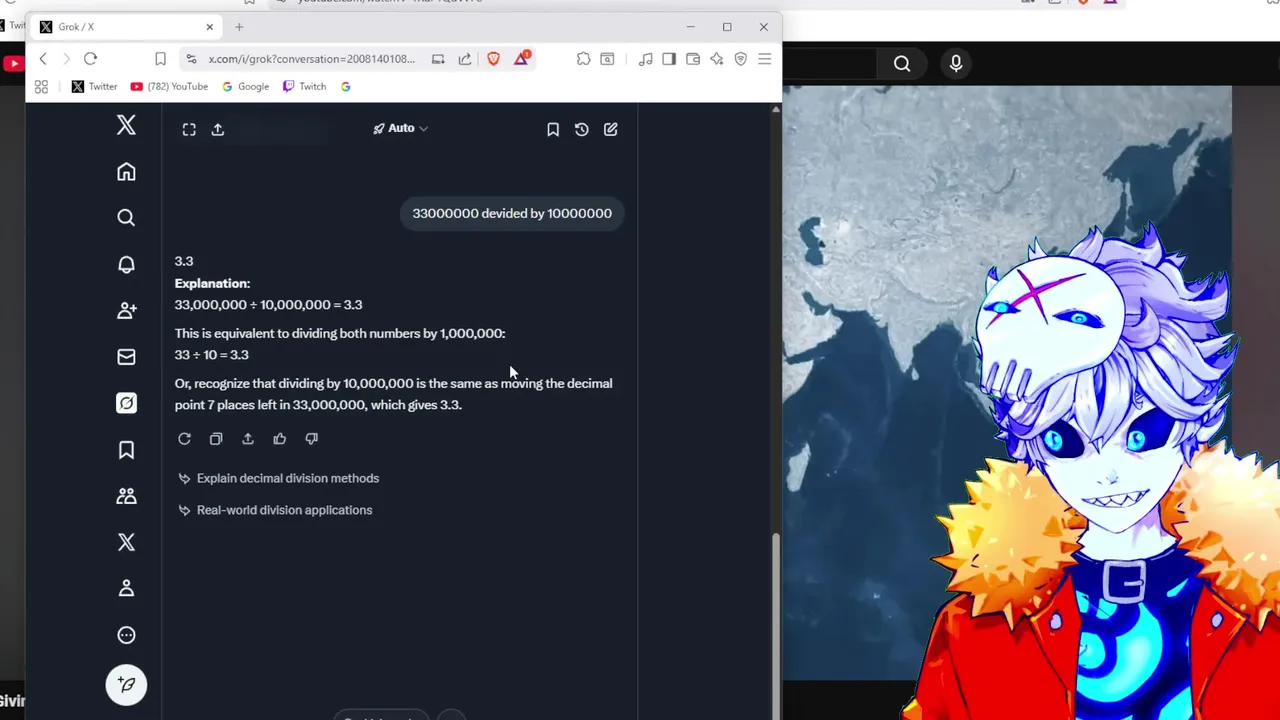Open Home feed from the sidebar
The height and width of the screenshot is (720, 1280).
click(x=126, y=172)
